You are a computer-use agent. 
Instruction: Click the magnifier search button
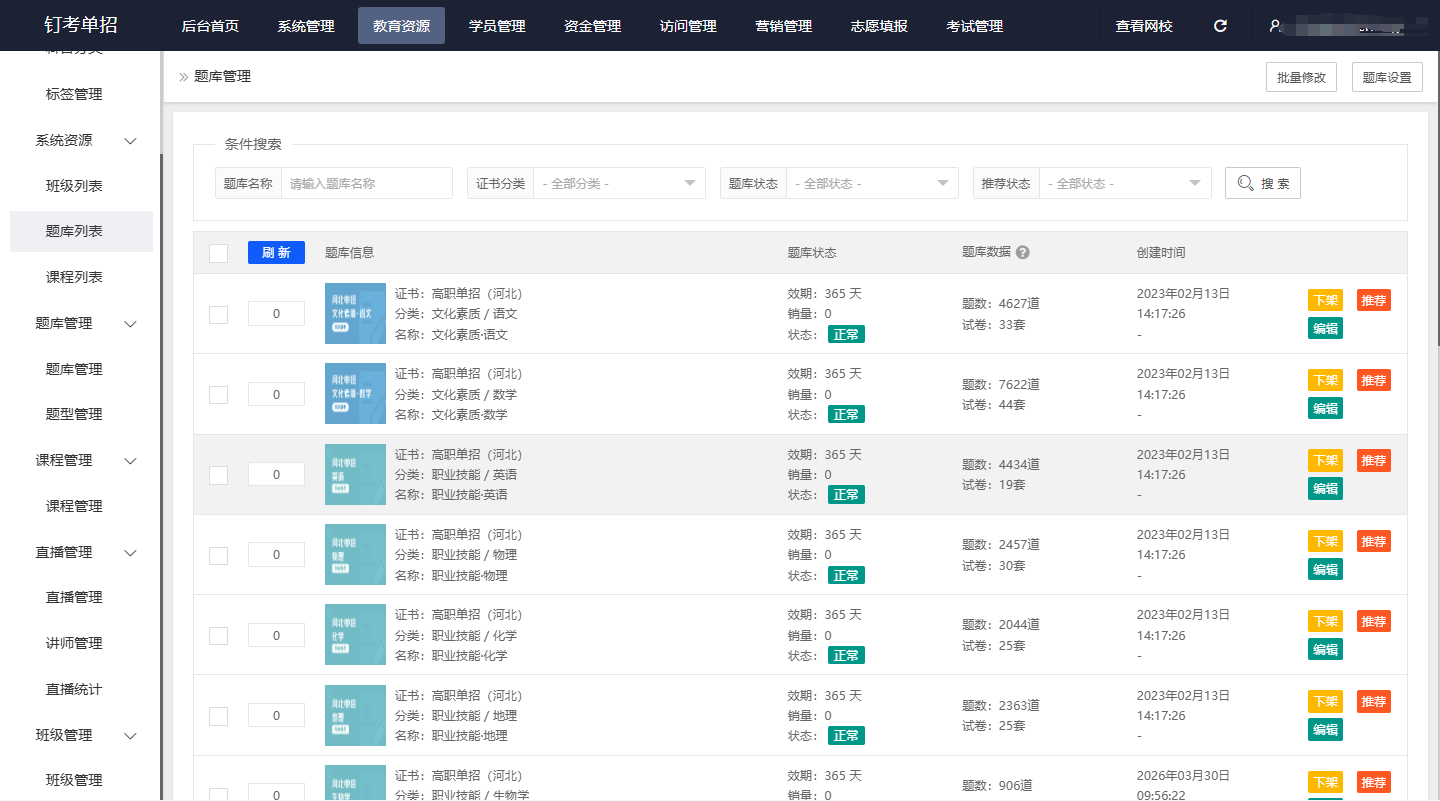1262,183
